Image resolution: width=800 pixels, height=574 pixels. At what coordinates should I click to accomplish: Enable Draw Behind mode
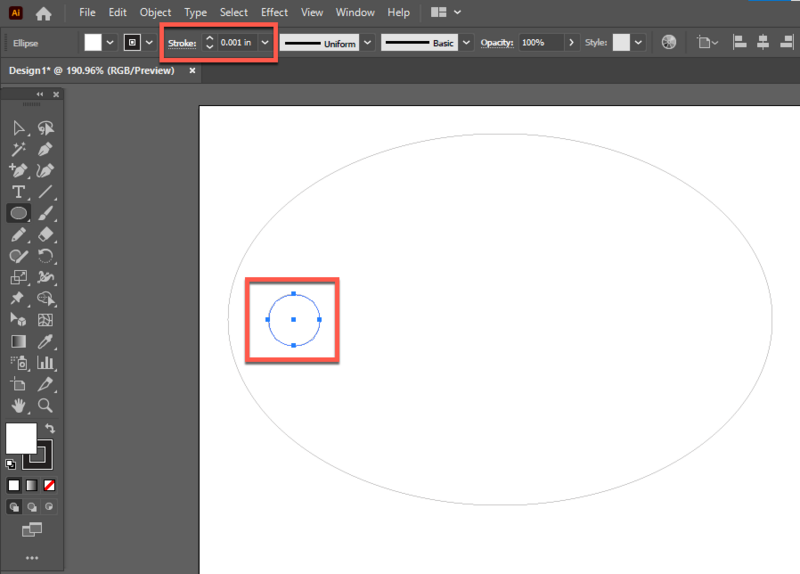pyautogui.click(x=32, y=507)
